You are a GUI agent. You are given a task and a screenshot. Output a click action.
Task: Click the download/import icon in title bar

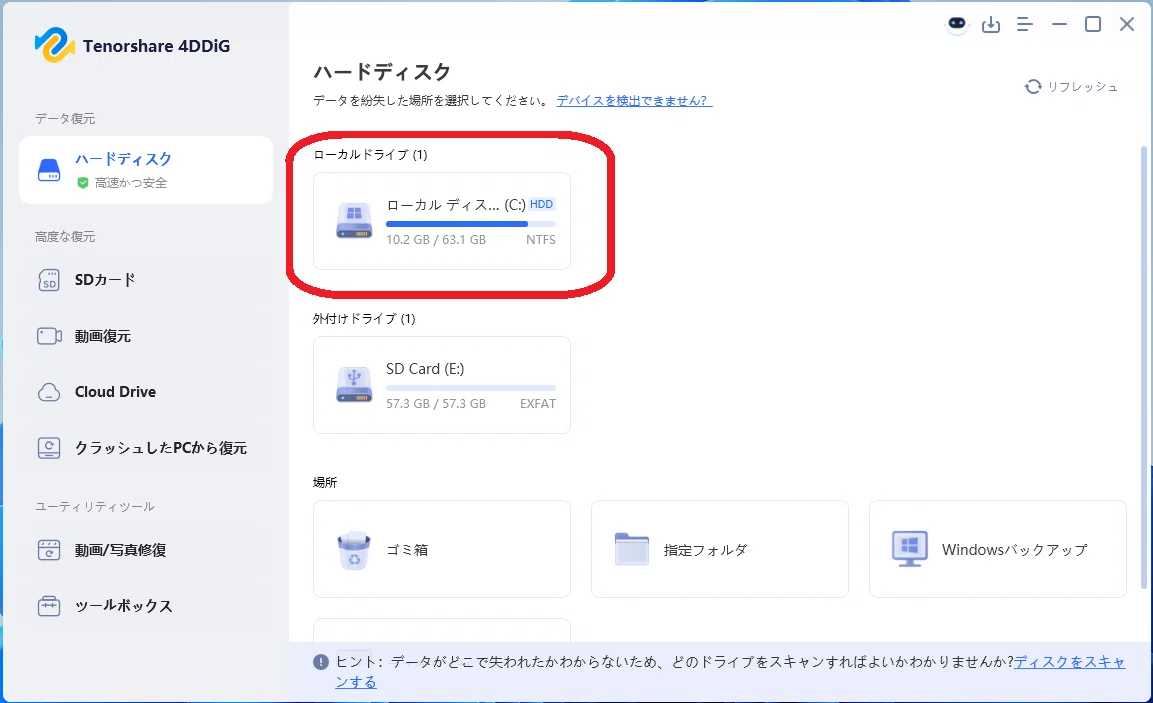(x=990, y=25)
